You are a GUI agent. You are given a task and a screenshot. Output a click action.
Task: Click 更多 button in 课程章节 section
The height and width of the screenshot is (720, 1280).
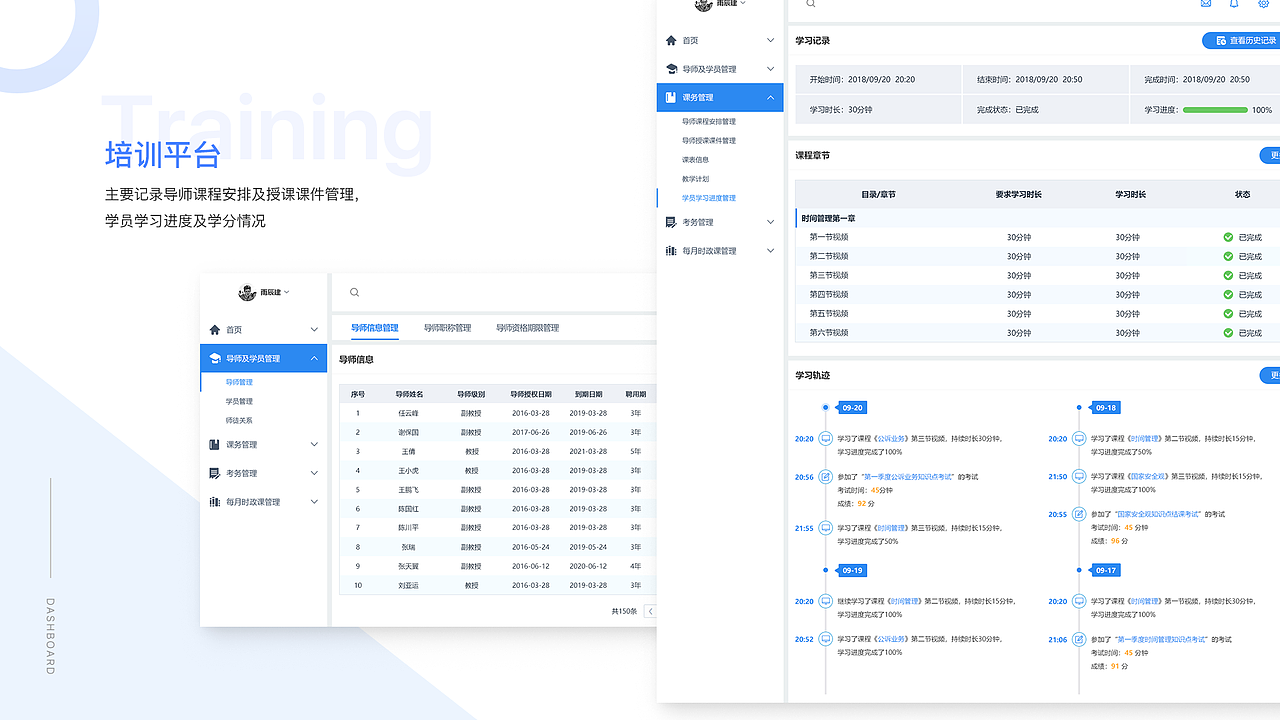(x=1270, y=155)
